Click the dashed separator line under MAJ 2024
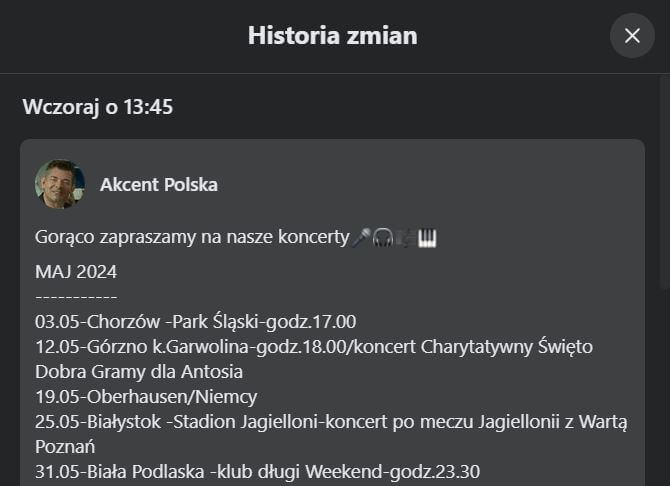Image resolution: width=670 pixels, height=486 pixels. click(76, 297)
